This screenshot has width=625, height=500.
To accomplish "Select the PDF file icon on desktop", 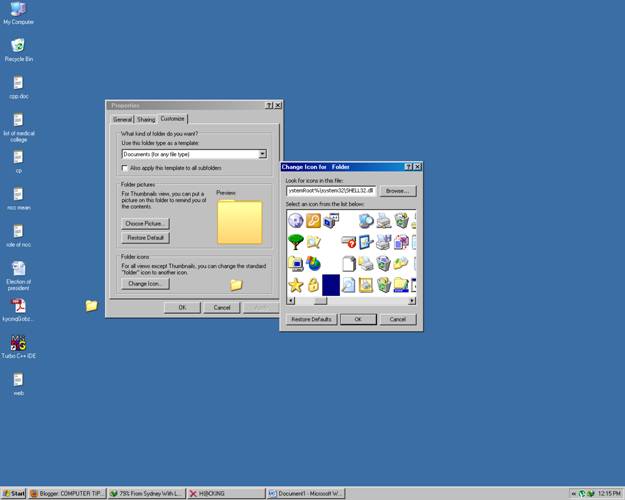I will pos(18,310).
